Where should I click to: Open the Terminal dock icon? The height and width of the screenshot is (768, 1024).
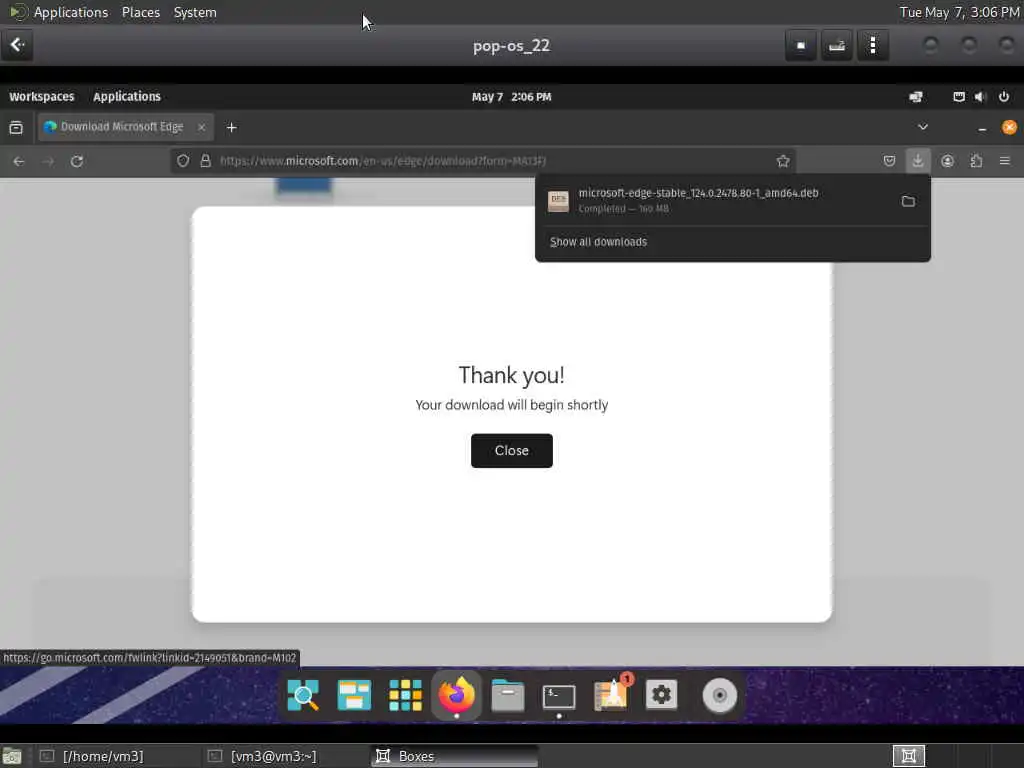(x=559, y=696)
